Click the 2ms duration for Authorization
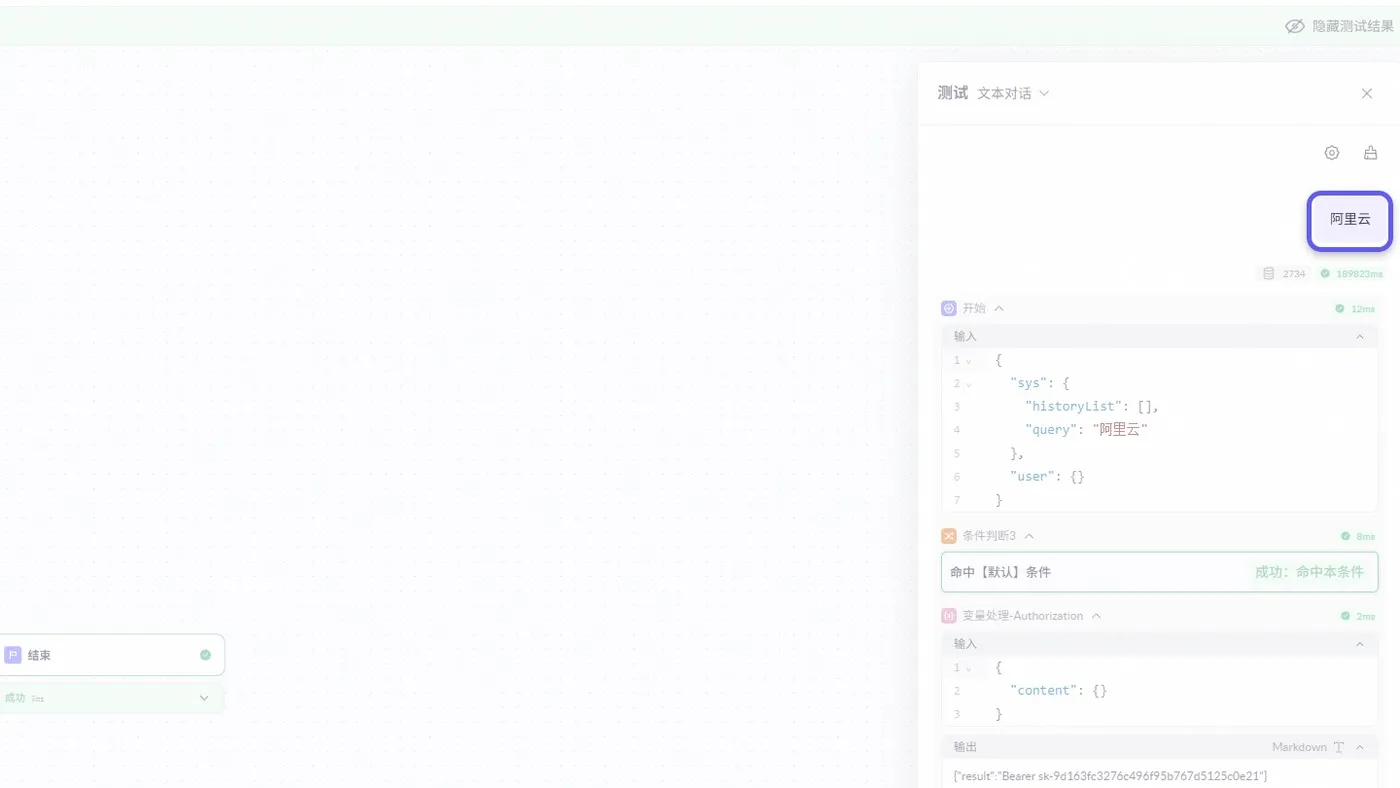 [1366, 617]
